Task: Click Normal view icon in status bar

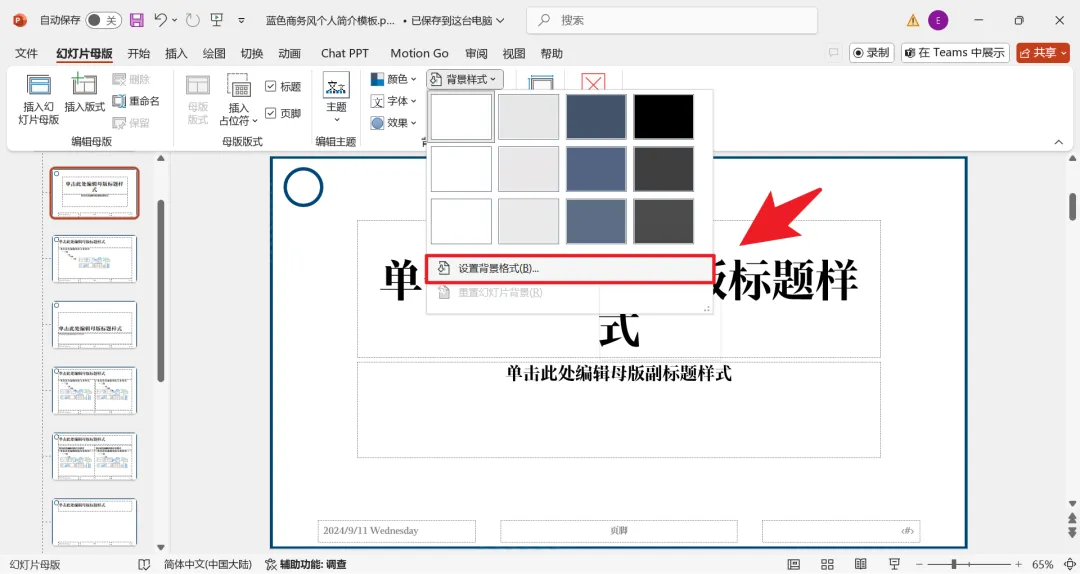Action: (794, 564)
